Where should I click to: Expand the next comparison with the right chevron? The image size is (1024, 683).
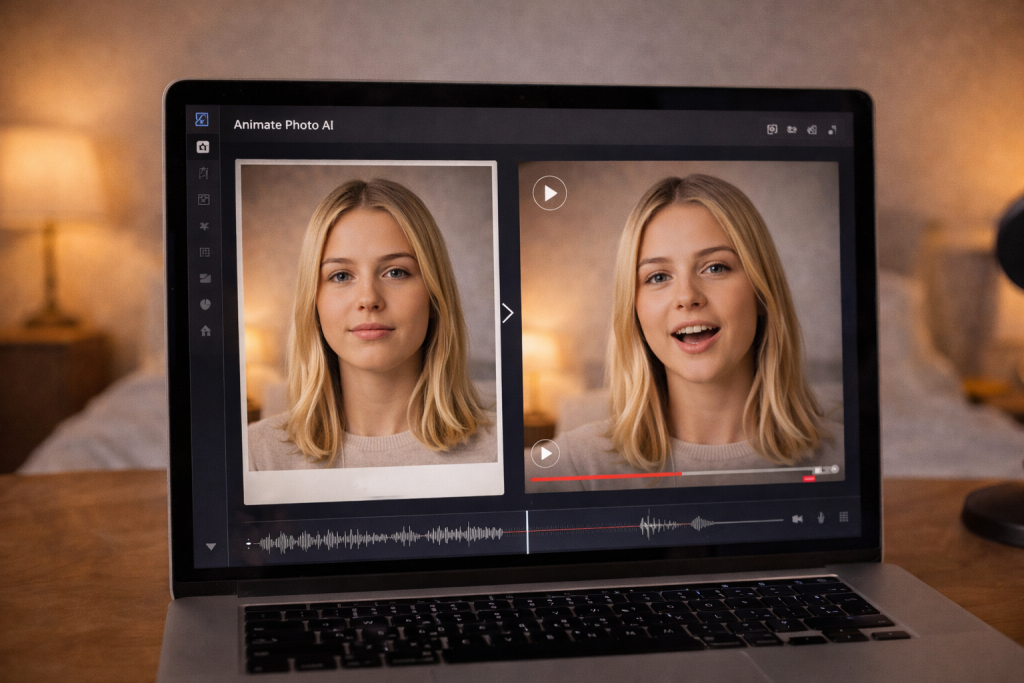(508, 313)
